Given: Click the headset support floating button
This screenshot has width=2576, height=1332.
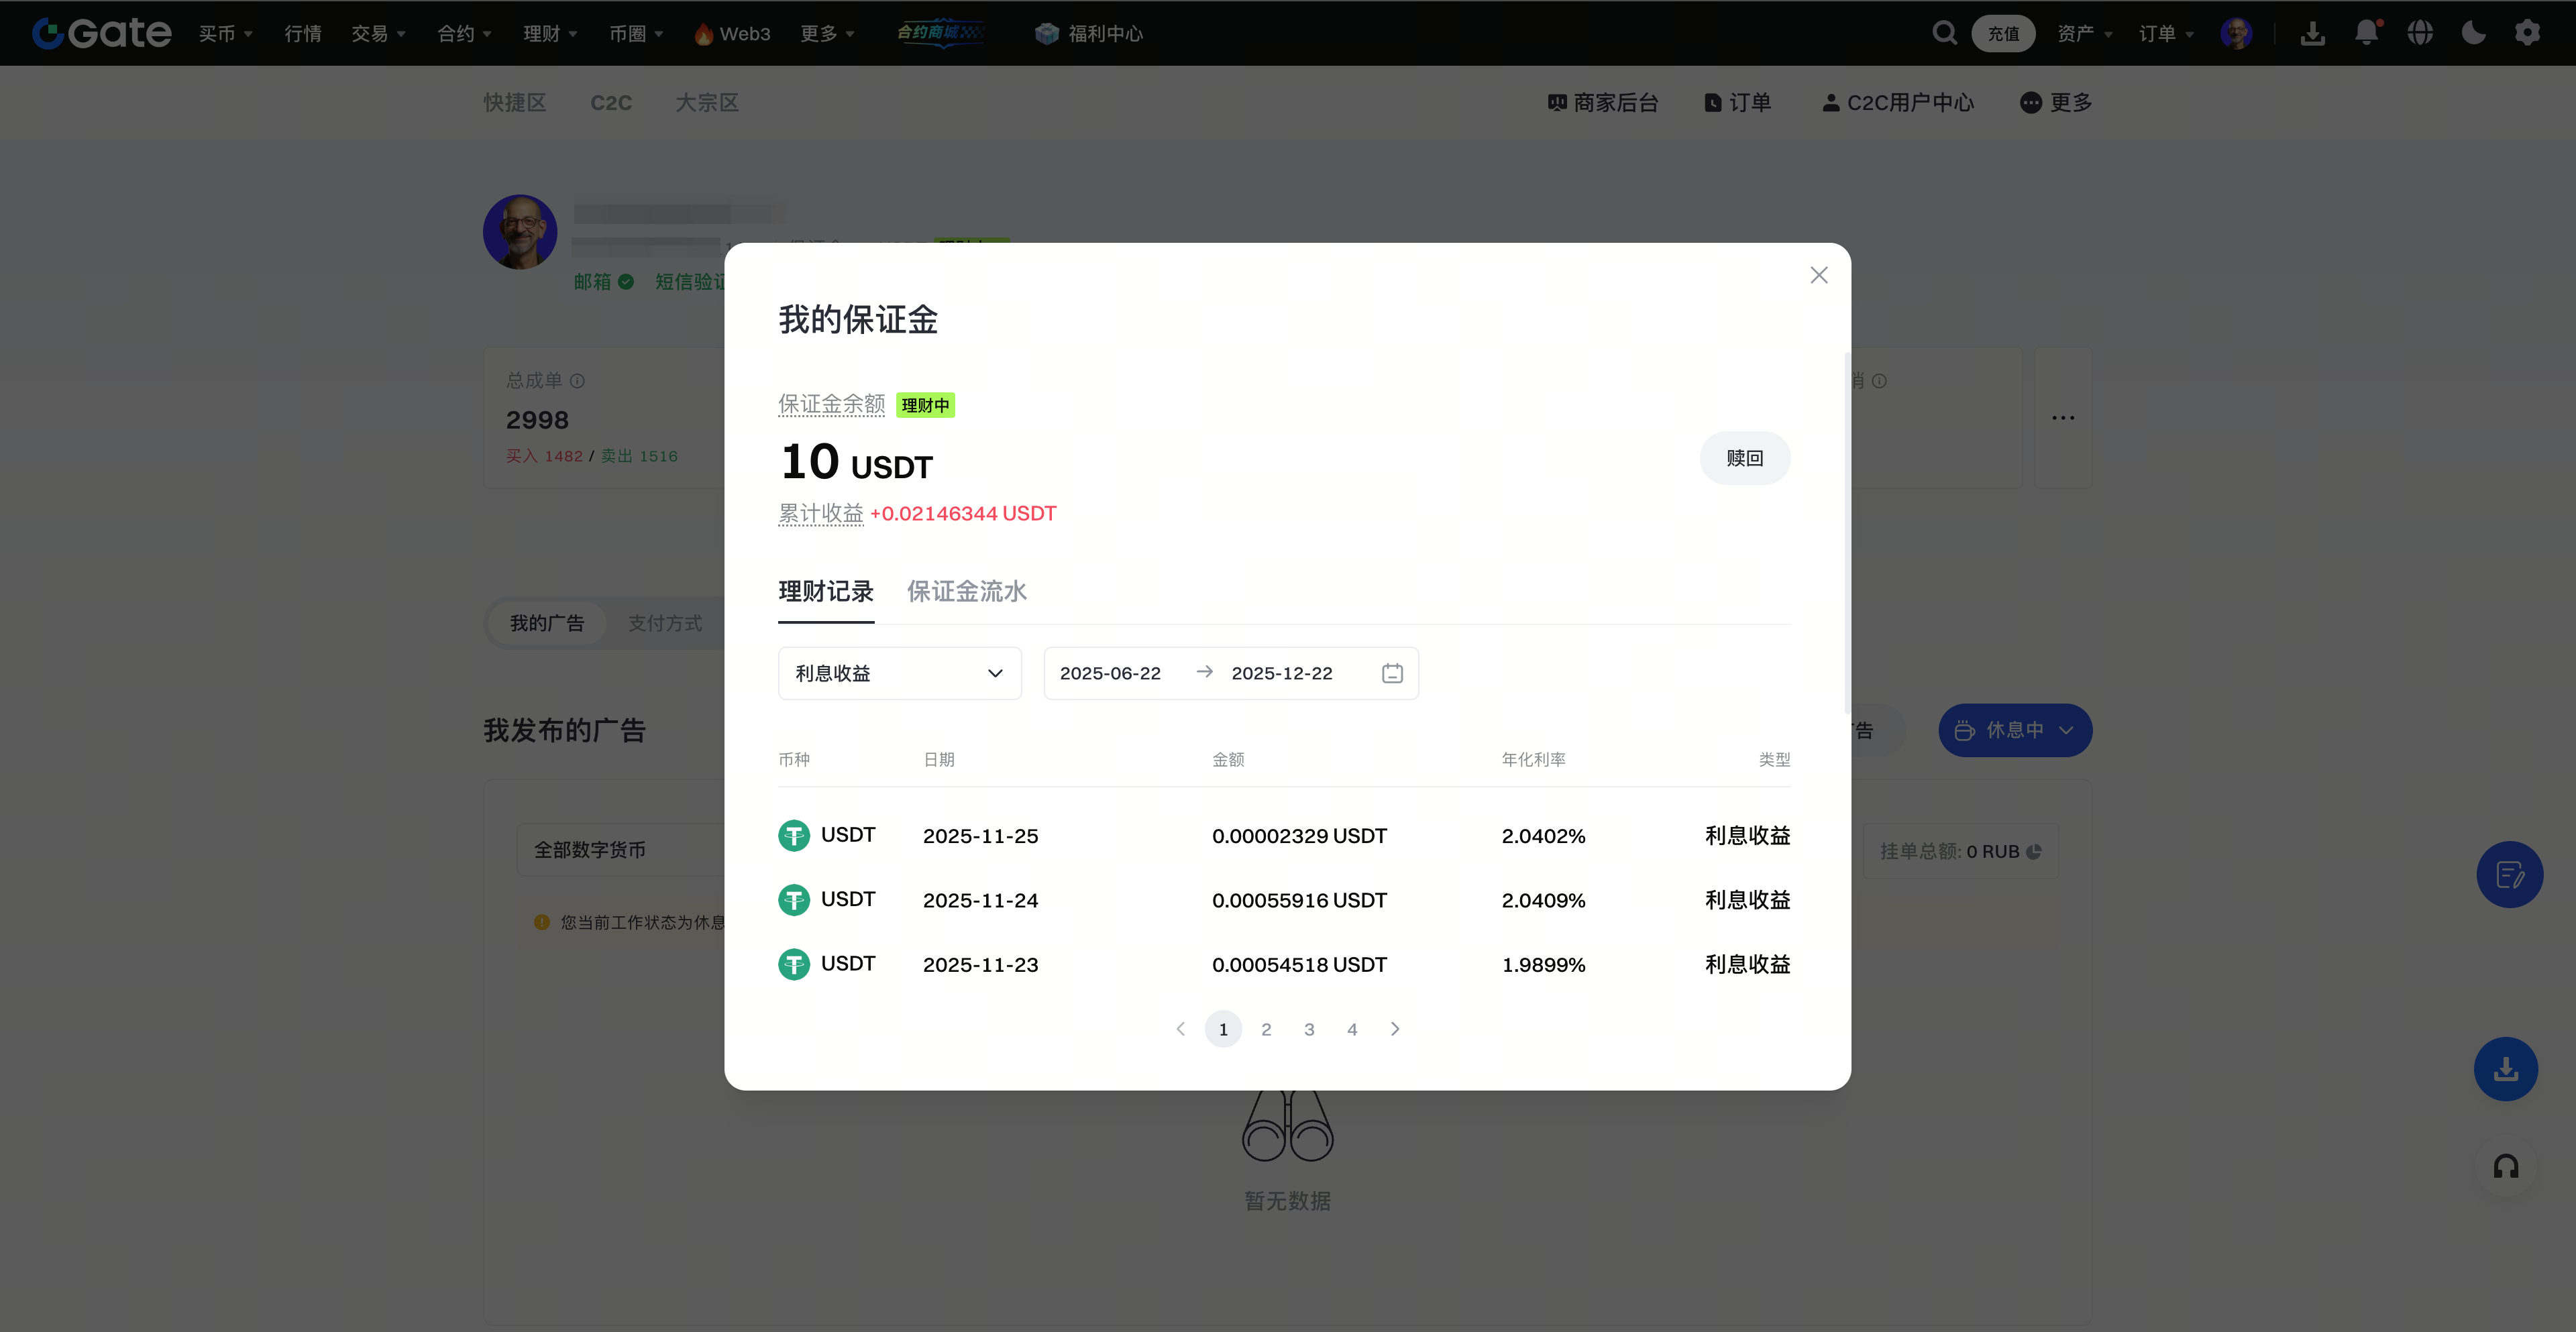Looking at the screenshot, I should tap(2505, 1166).
